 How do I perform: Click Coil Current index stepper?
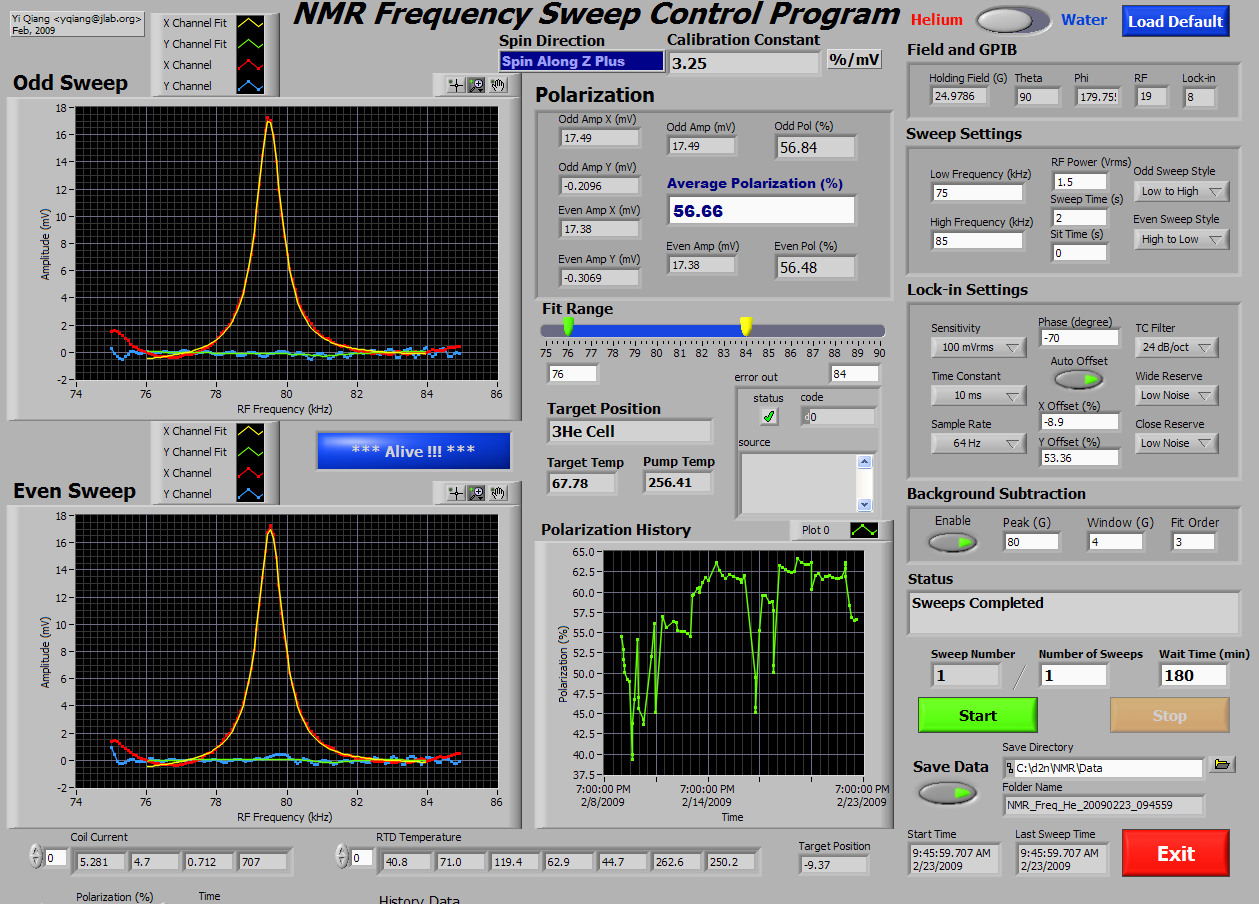pos(38,857)
